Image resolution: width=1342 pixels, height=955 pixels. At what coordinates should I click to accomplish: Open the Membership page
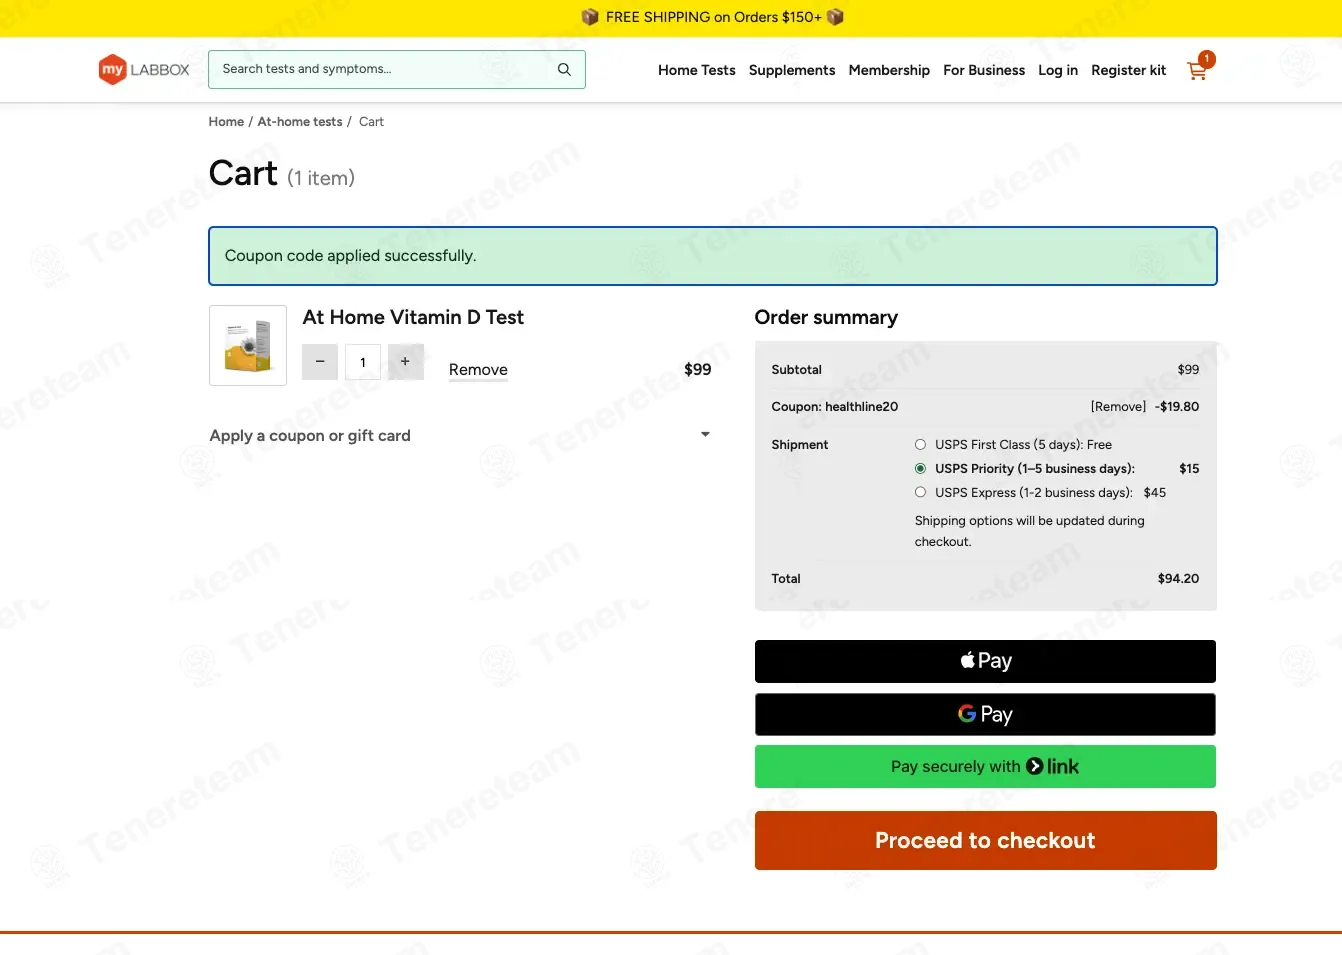(889, 70)
